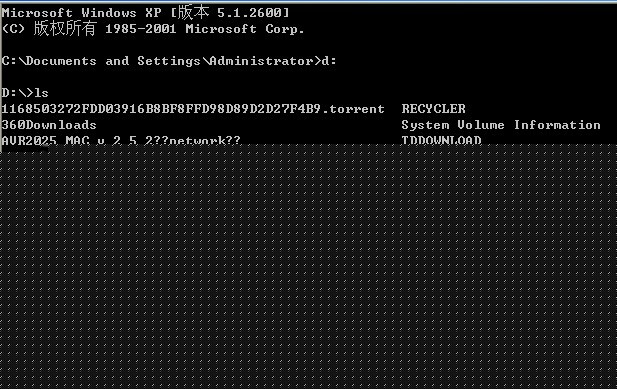Image resolution: width=617 pixels, height=389 pixels.
Task: Click the version number 5.1.2600
Action: click(249, 13)
